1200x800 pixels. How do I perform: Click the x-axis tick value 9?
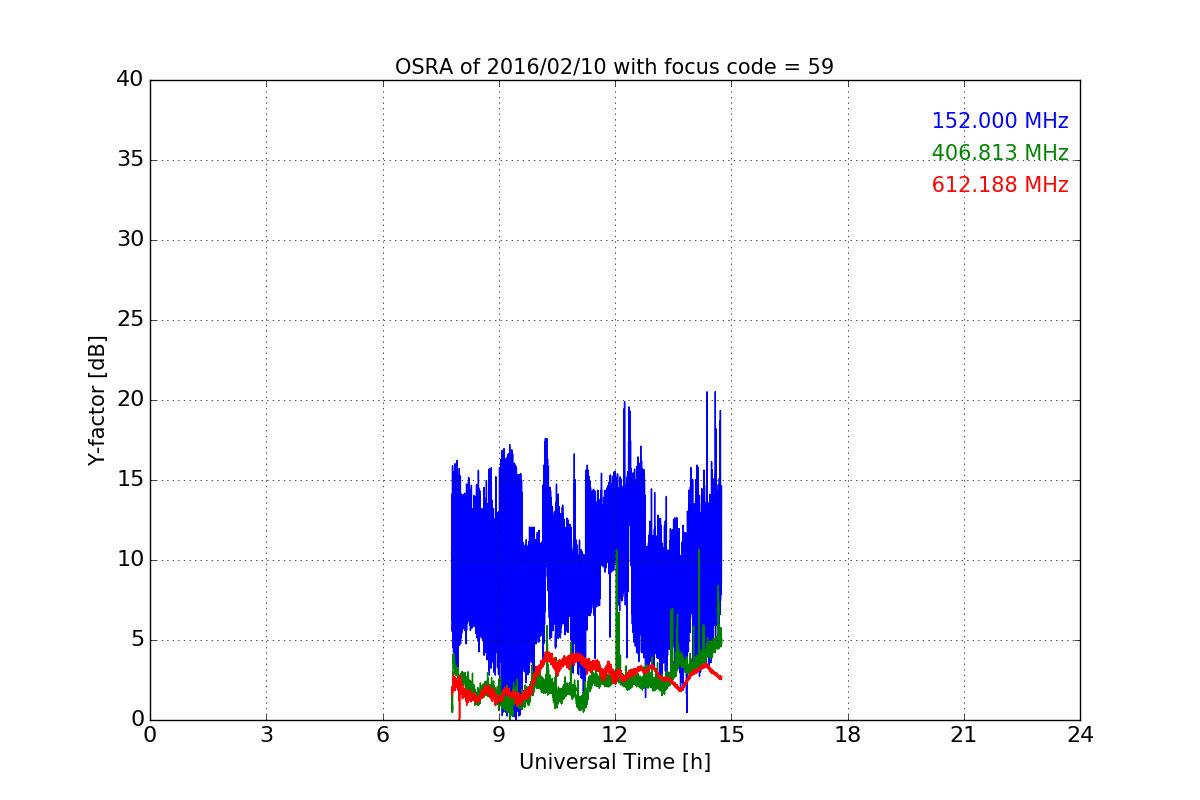tap(499, 735)
